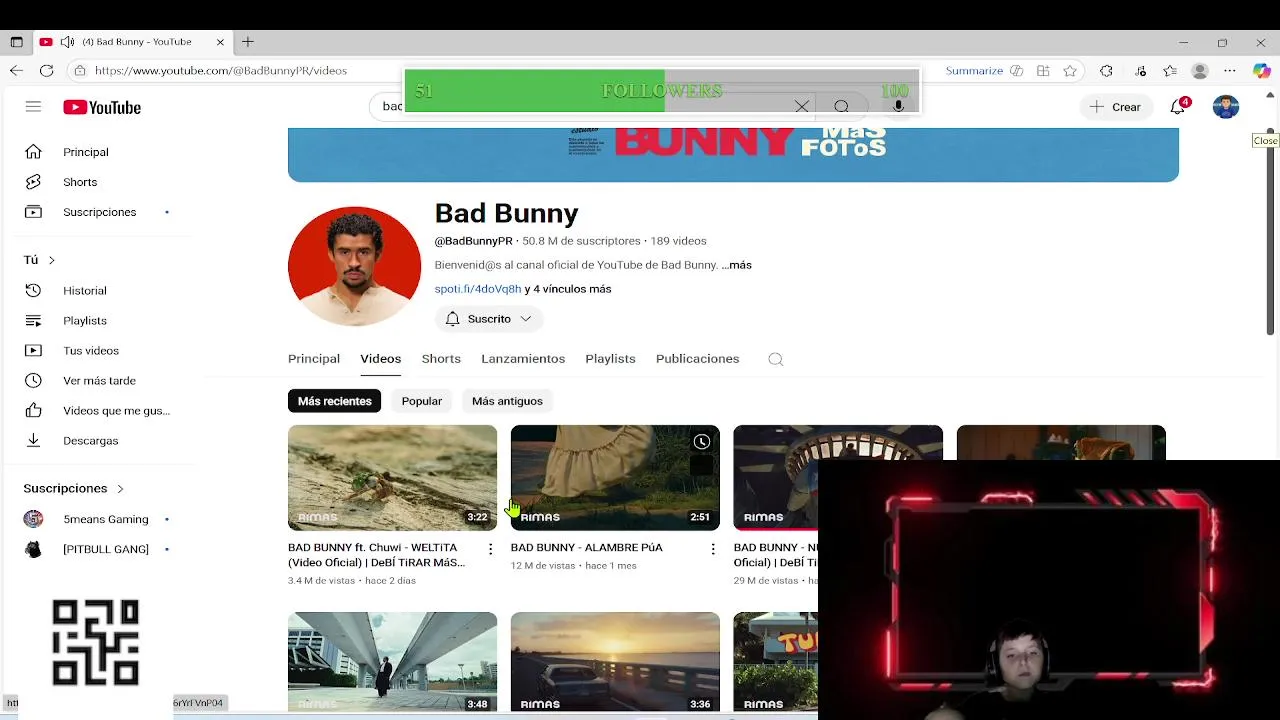Expand channel description with ...más

(736, 265)
